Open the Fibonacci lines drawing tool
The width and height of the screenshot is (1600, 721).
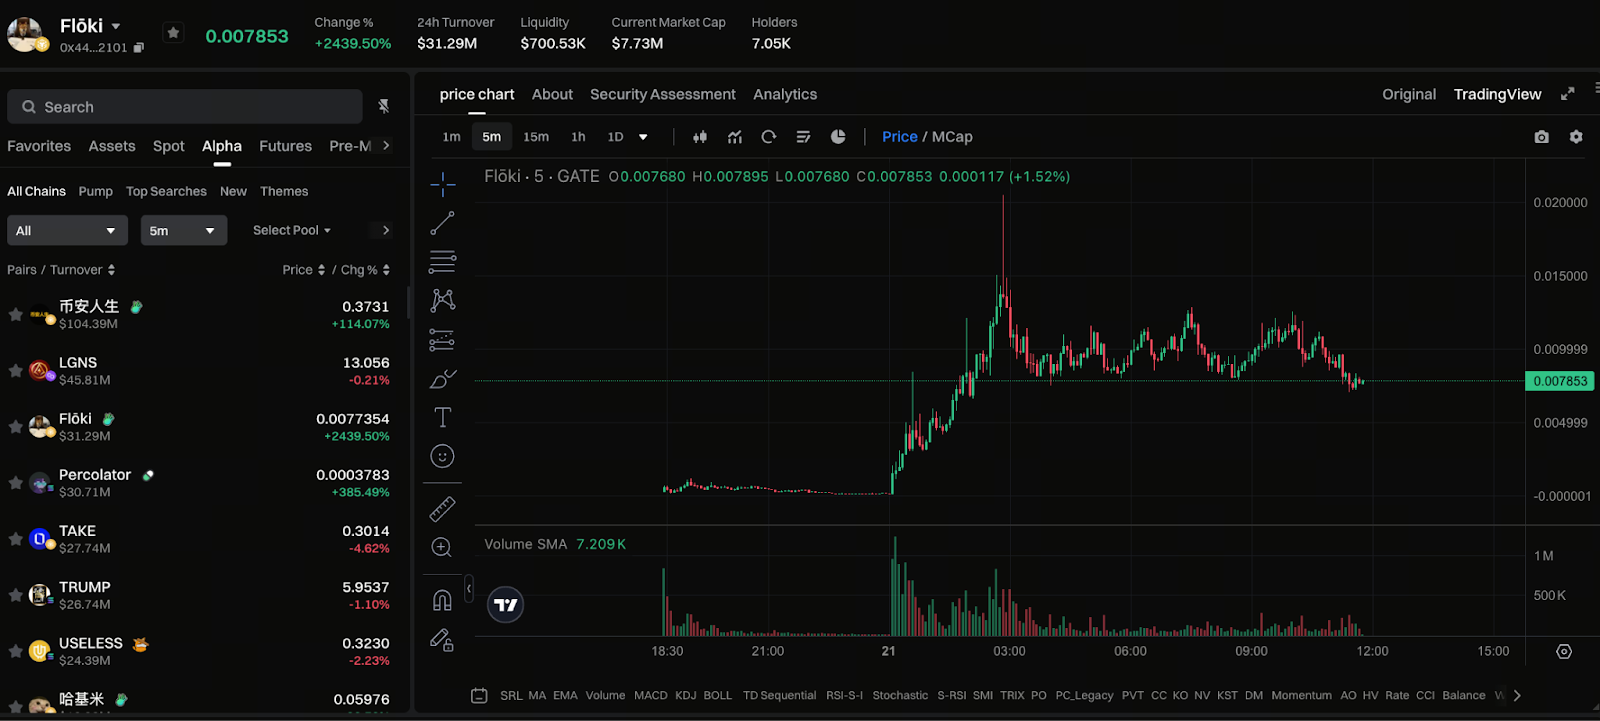point(442,261)
